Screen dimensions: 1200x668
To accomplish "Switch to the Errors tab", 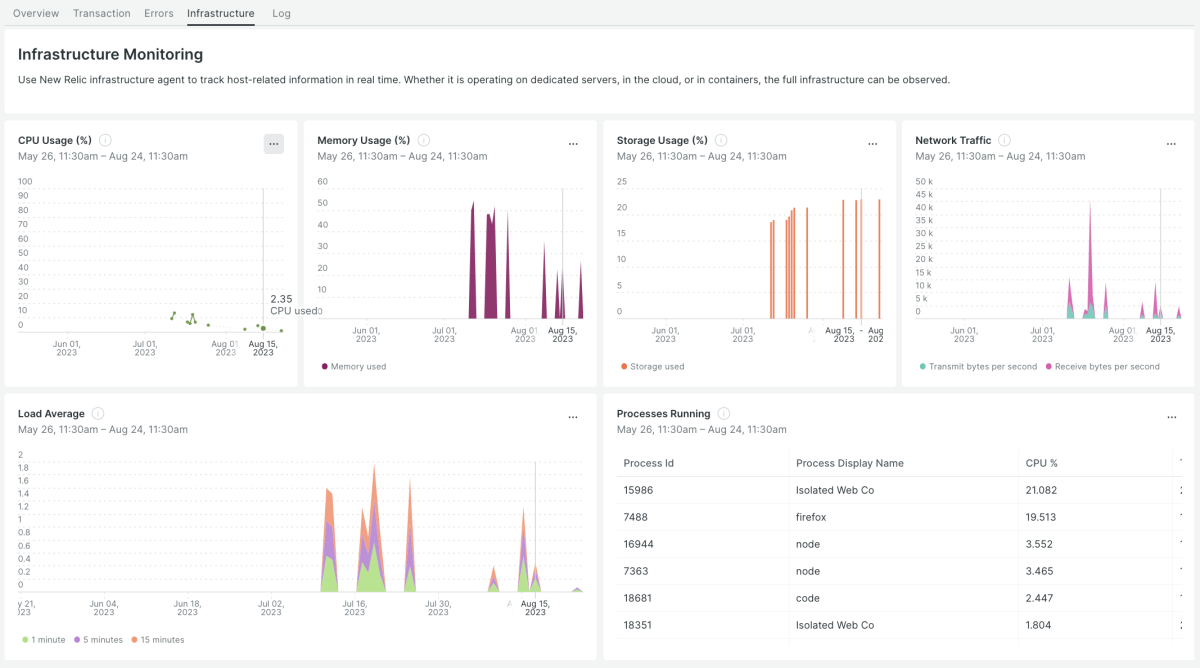I will (158, 13).
